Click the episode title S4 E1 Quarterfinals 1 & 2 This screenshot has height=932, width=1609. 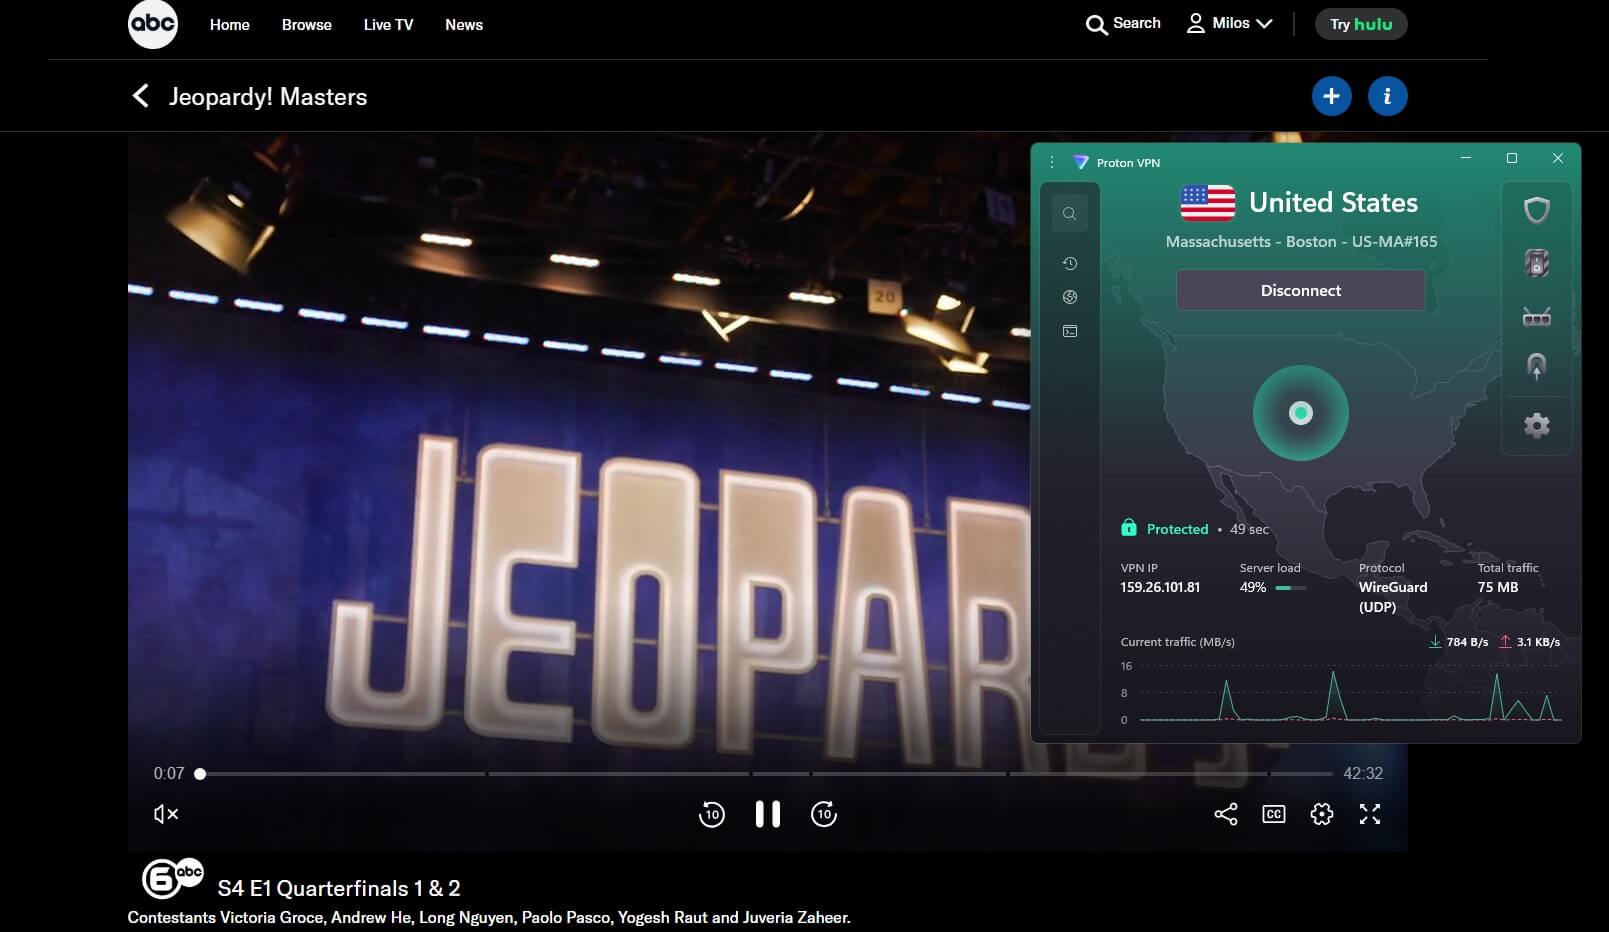pos(339,888)
